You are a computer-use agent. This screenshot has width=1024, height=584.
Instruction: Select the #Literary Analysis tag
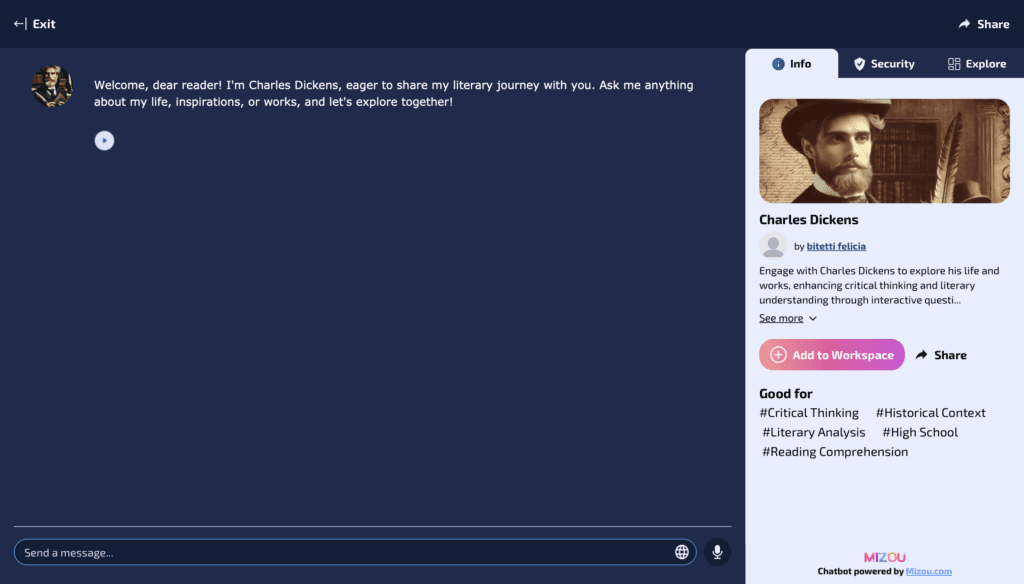coord(814,432)
